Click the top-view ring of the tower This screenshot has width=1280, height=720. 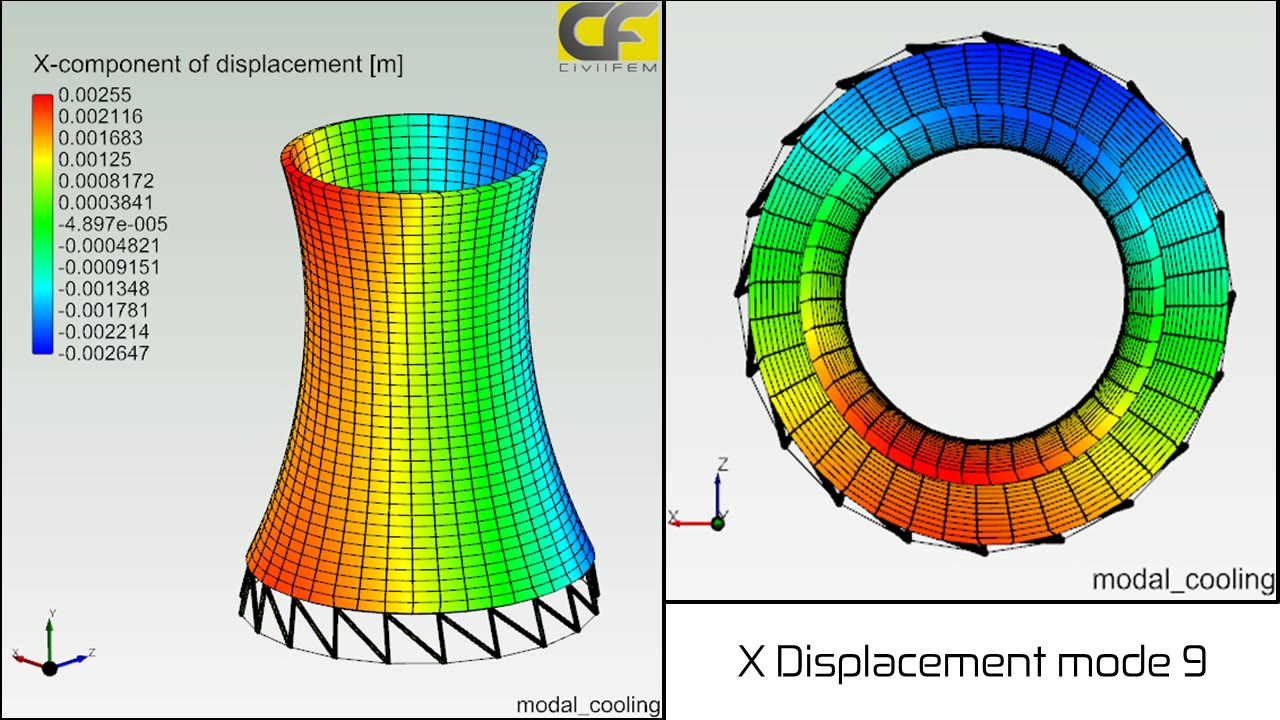[x=987, y=292]
